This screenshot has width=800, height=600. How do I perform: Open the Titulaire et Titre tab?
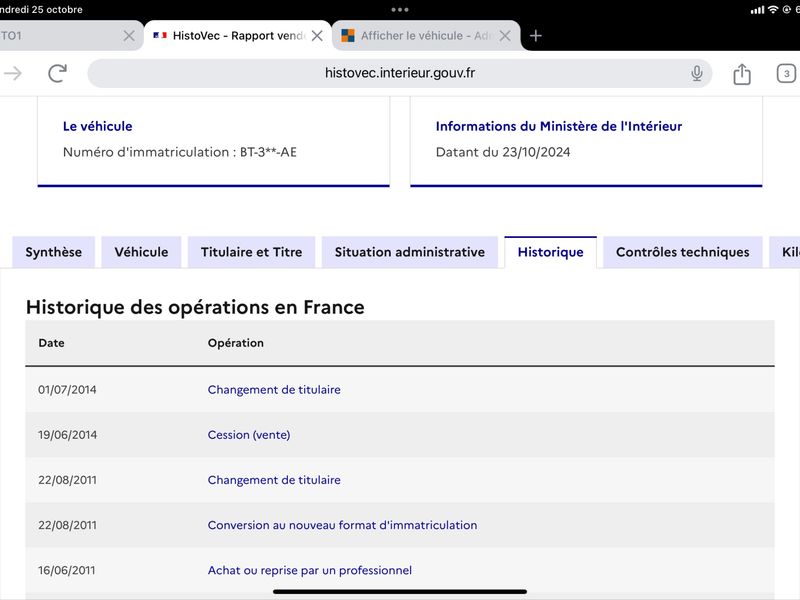(252, 252)
